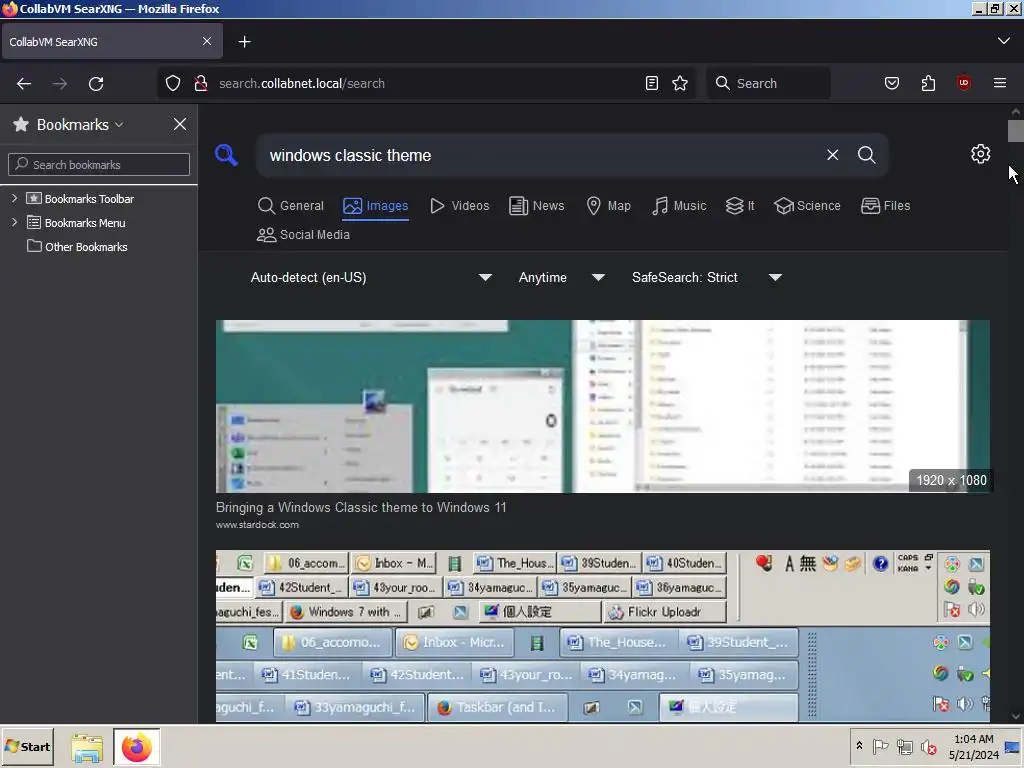The image size is (1024, 768).
Task: Click the Firefox Search box in toolbar
Action: (x=769, y=84)
